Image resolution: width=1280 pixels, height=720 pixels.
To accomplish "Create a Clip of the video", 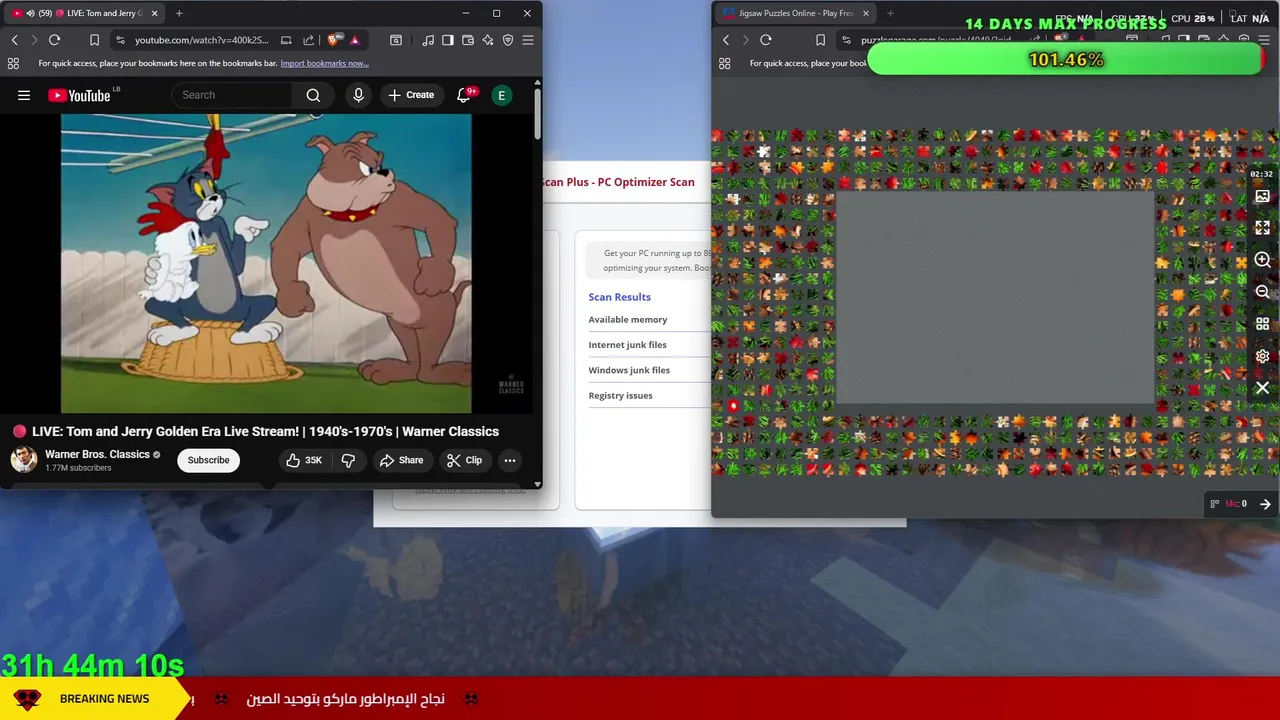I will coord(464,460).
